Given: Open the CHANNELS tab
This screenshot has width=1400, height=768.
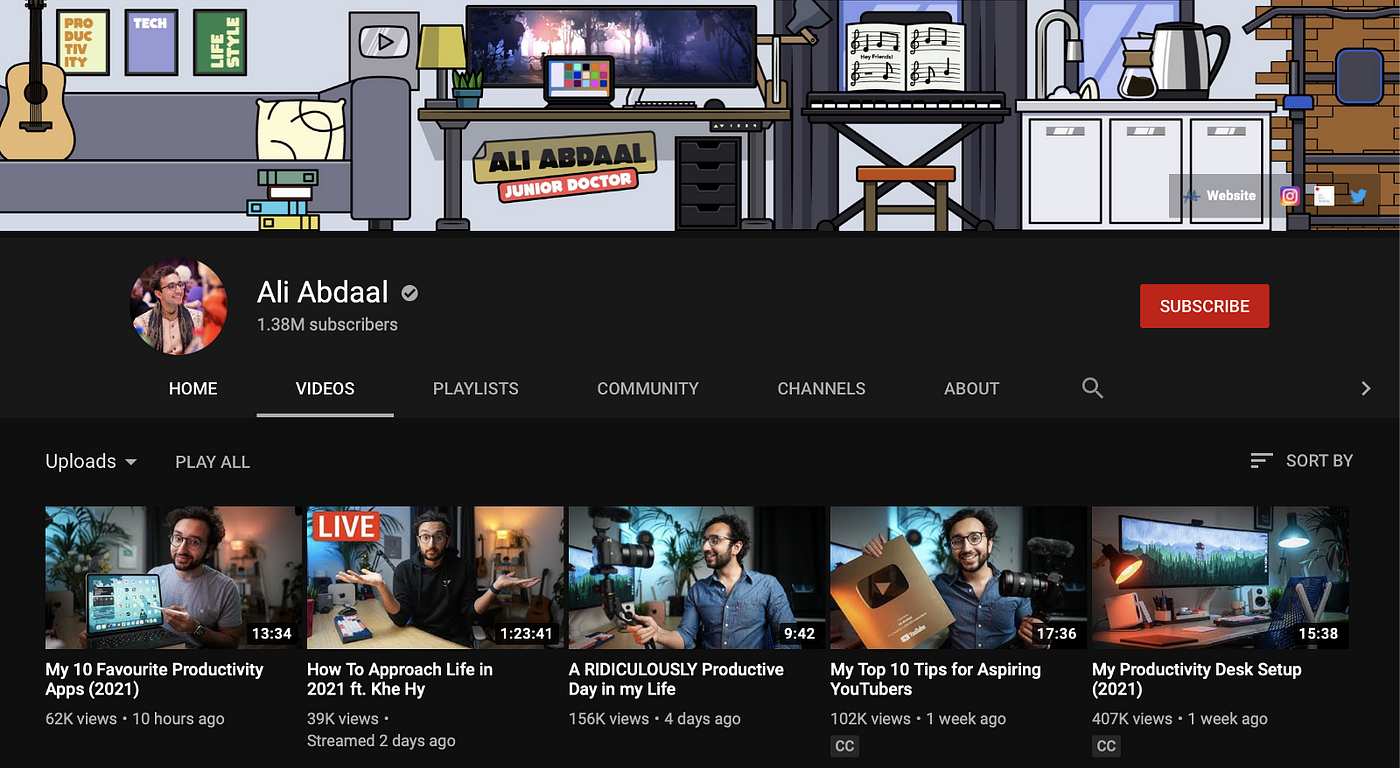Looking at the screenshot, I should click(x=822, y=388).
